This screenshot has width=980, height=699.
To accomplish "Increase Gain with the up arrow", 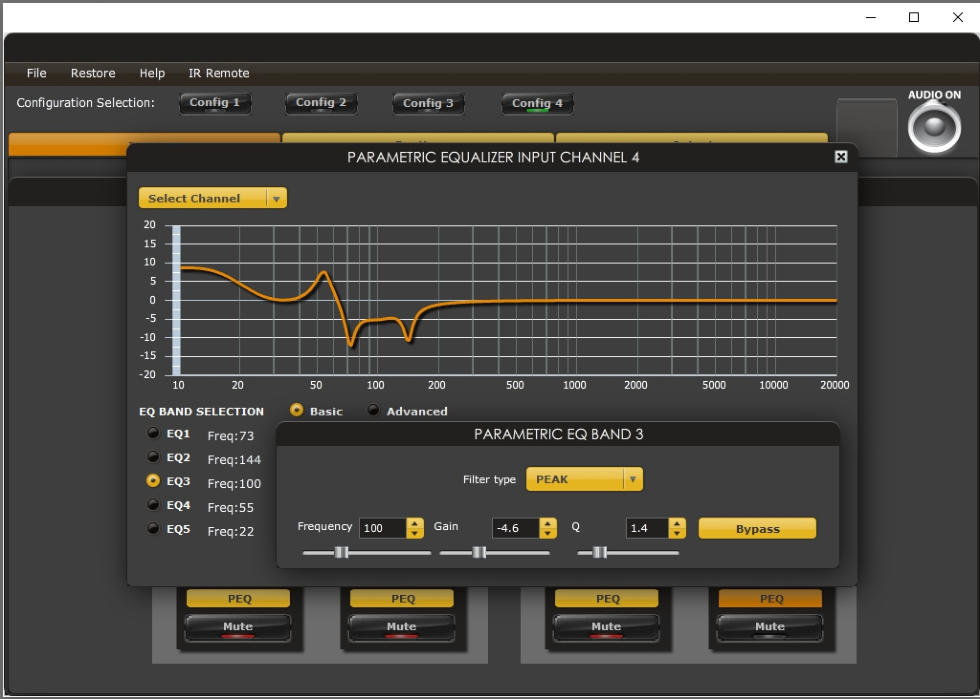I will (548, 523).
